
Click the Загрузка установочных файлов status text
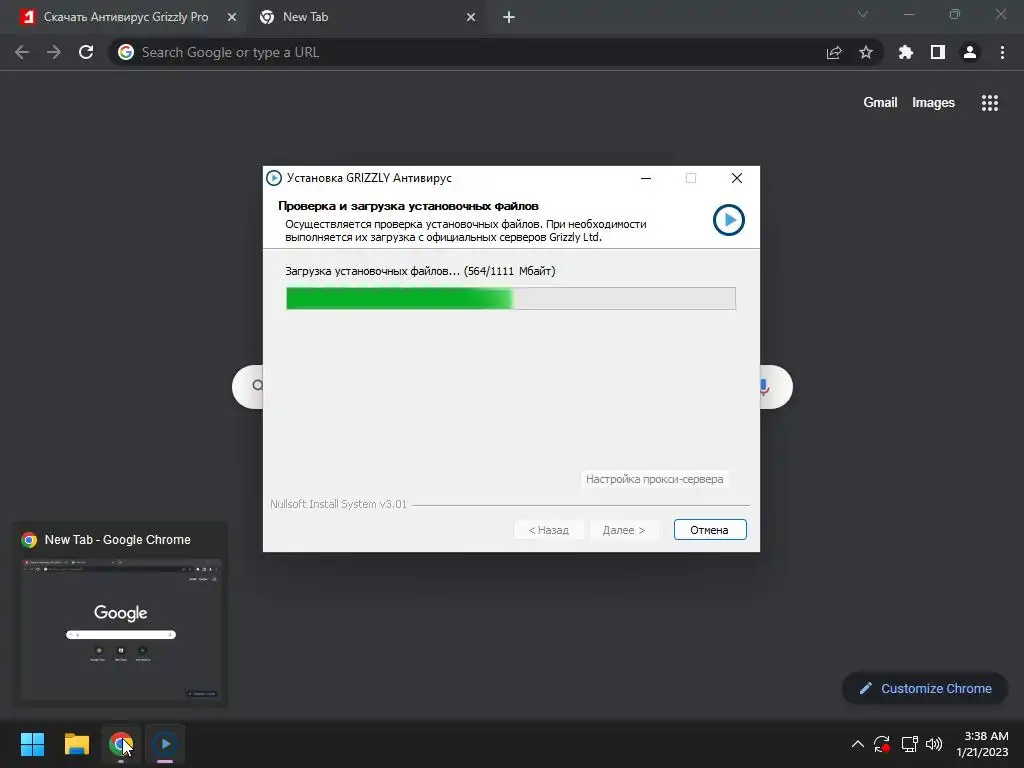(x=420, y=271)
